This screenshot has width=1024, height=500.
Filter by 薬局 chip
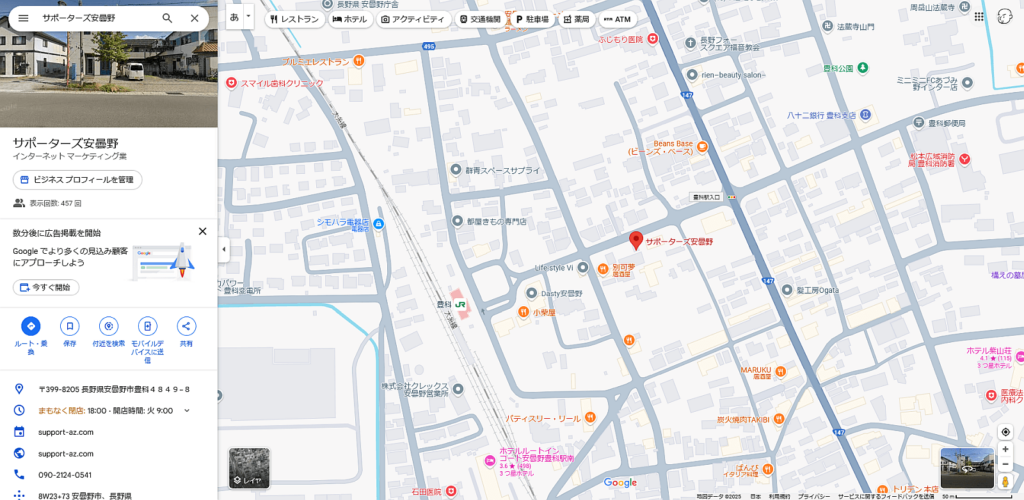tap(577, 20)
